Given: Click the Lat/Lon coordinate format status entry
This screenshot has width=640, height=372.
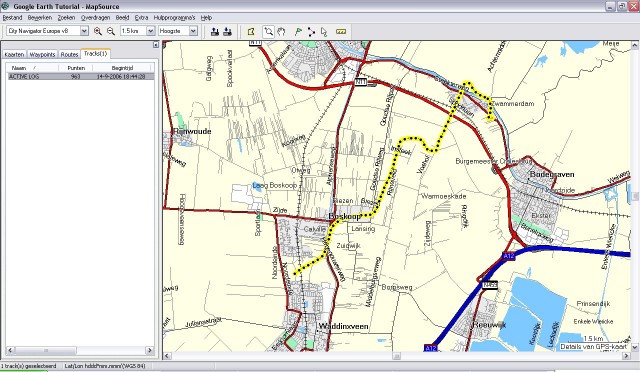Looking at the screenshot, I should pos(105,366).
